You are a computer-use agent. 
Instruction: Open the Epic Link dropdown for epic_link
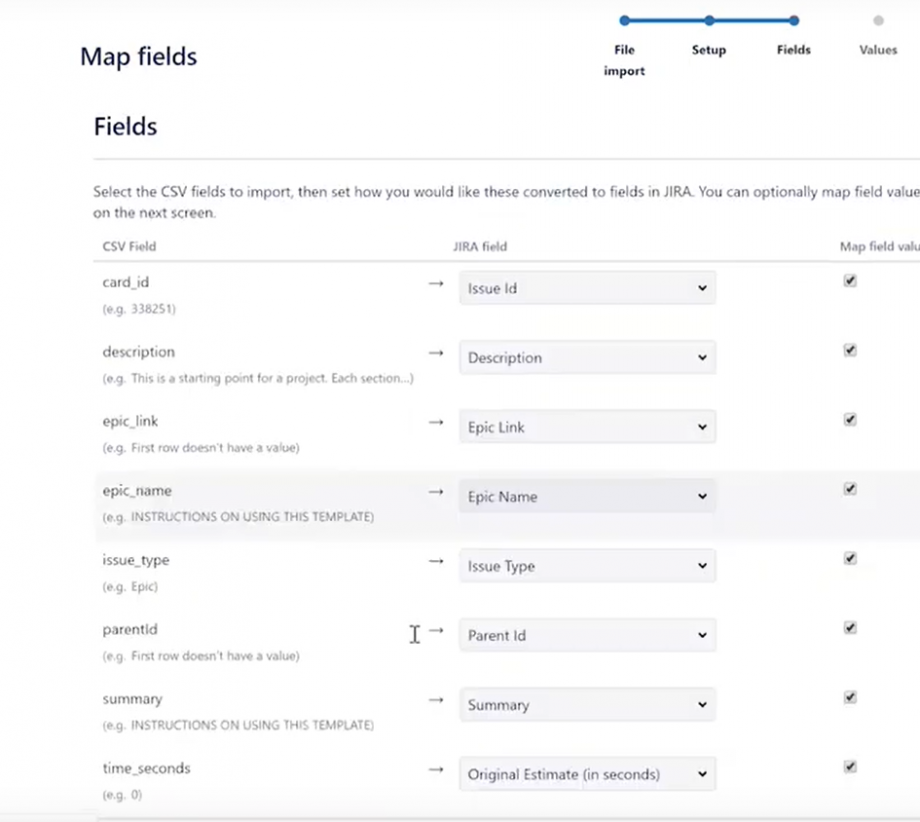point(587,427)
